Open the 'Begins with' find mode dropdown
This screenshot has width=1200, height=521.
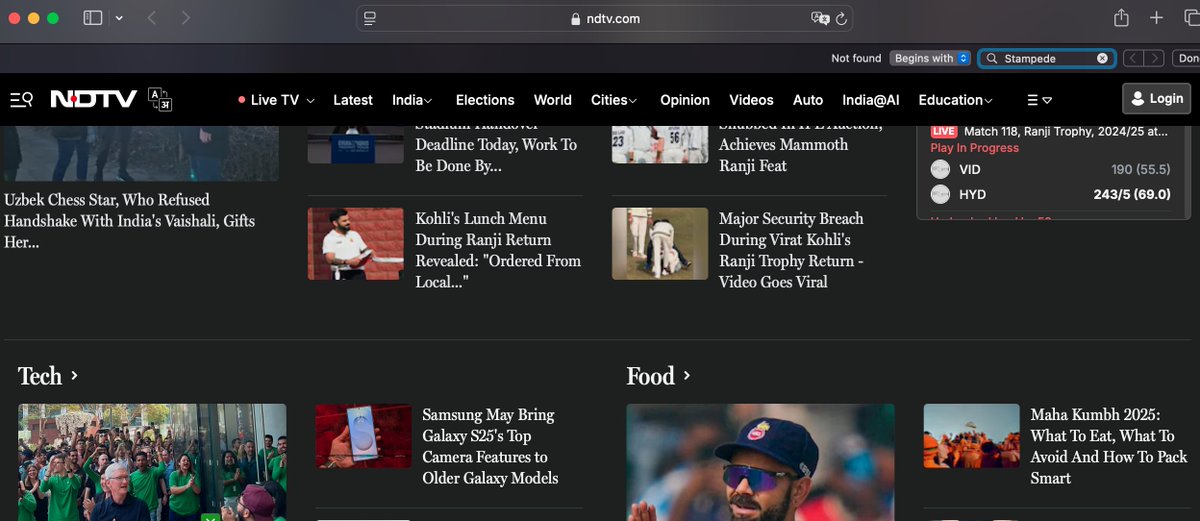(x=930, y=58)
